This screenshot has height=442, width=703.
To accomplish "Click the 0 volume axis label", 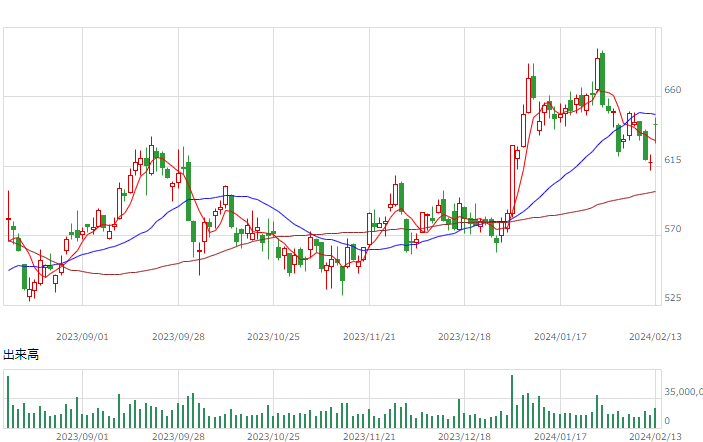I will pyautogui.click(x=667, y=421).
